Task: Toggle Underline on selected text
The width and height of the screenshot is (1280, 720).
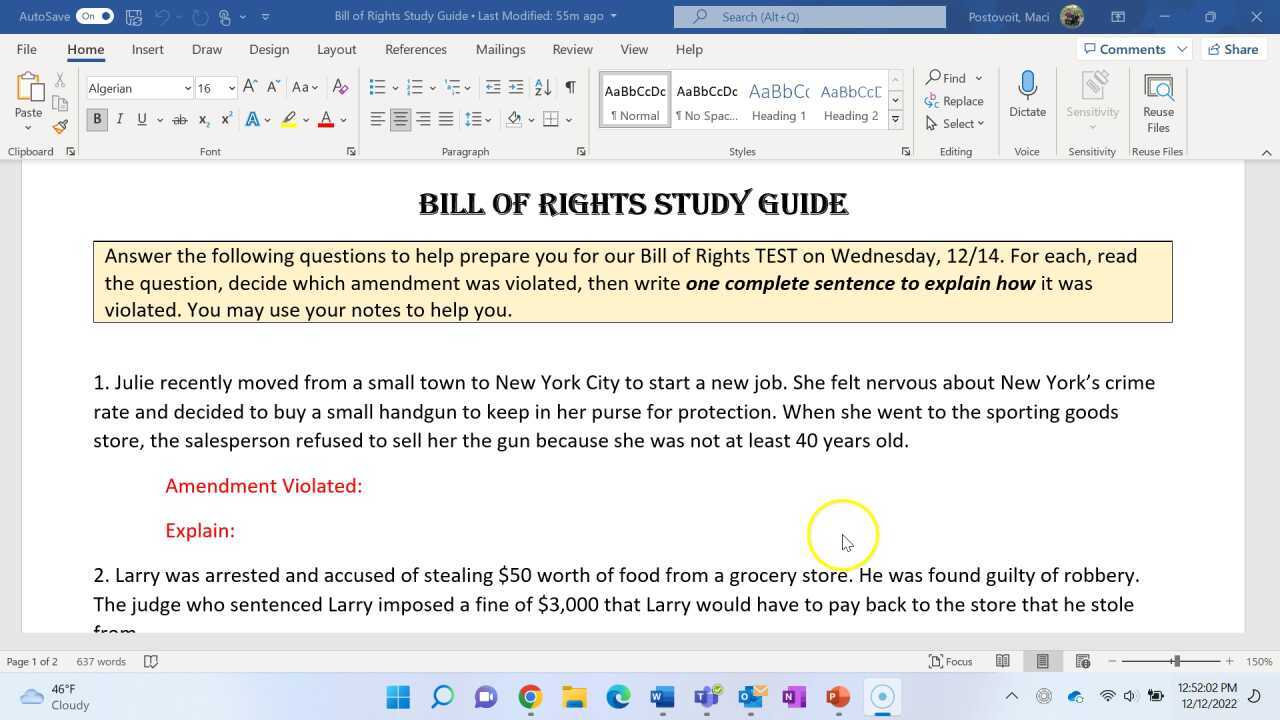Action: (x=139, y=119)
